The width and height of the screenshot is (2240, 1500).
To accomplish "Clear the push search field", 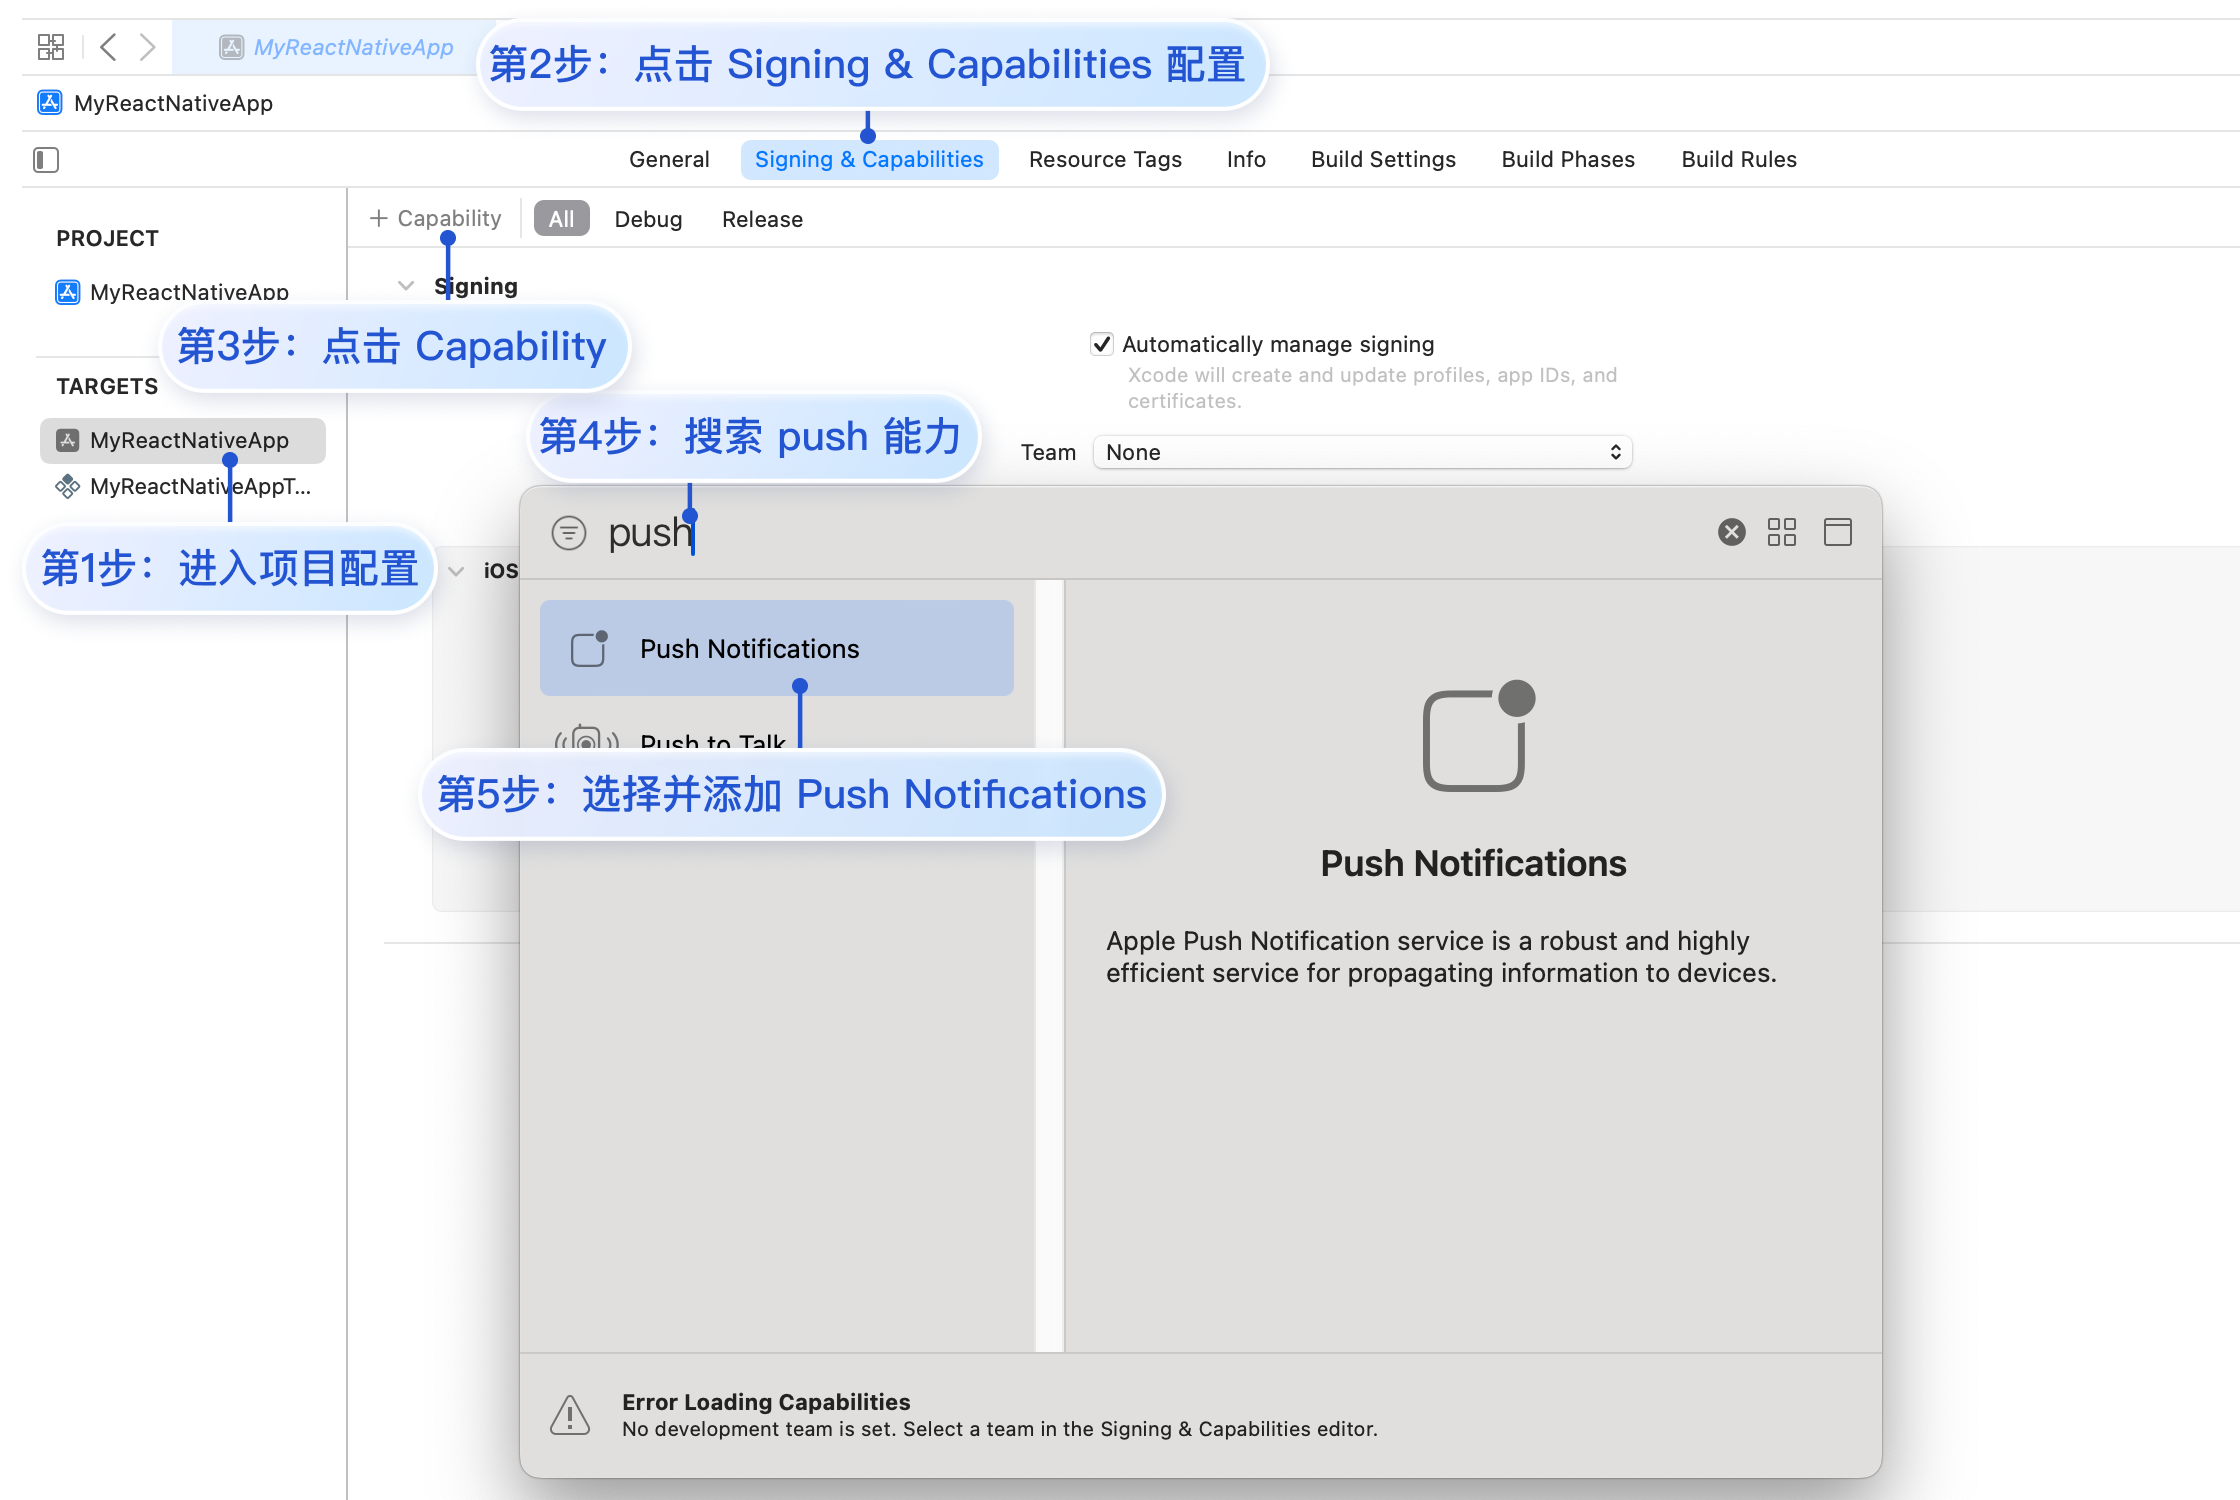I will pyautogui.click(x=1731, y=532).
